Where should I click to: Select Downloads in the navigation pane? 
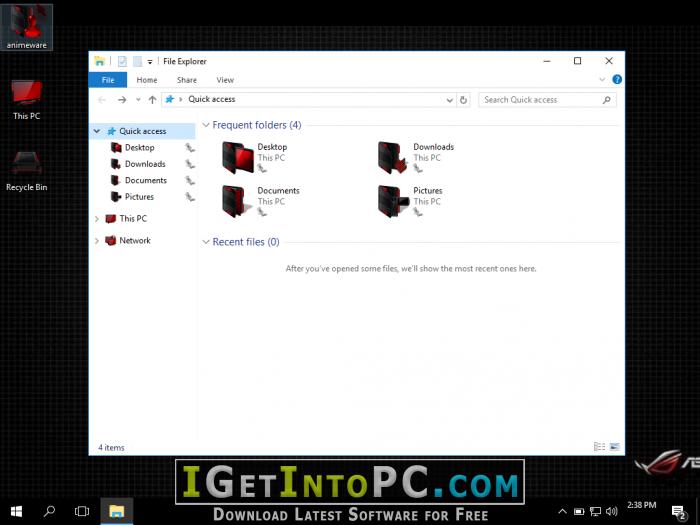[x=145, y=164]
